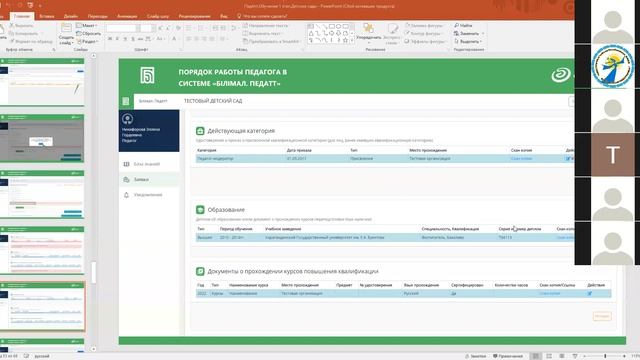Click the 'Что вы хотите сделать' search box
Viewport: 640px width, 360px height.
[262, 16]
